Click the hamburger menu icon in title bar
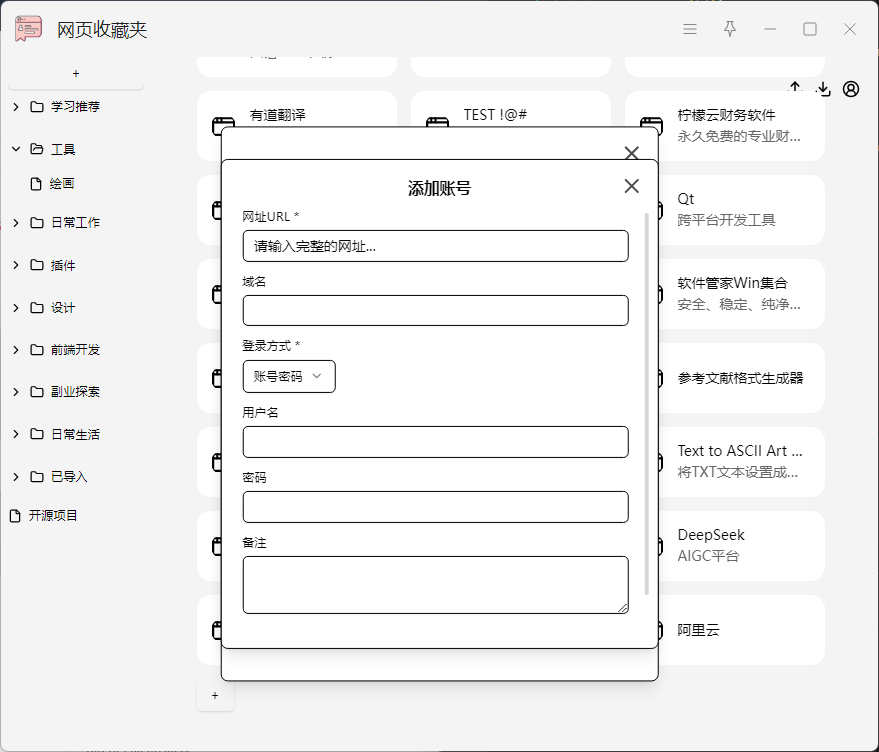 pyautogui.click(x=690, y=29)
